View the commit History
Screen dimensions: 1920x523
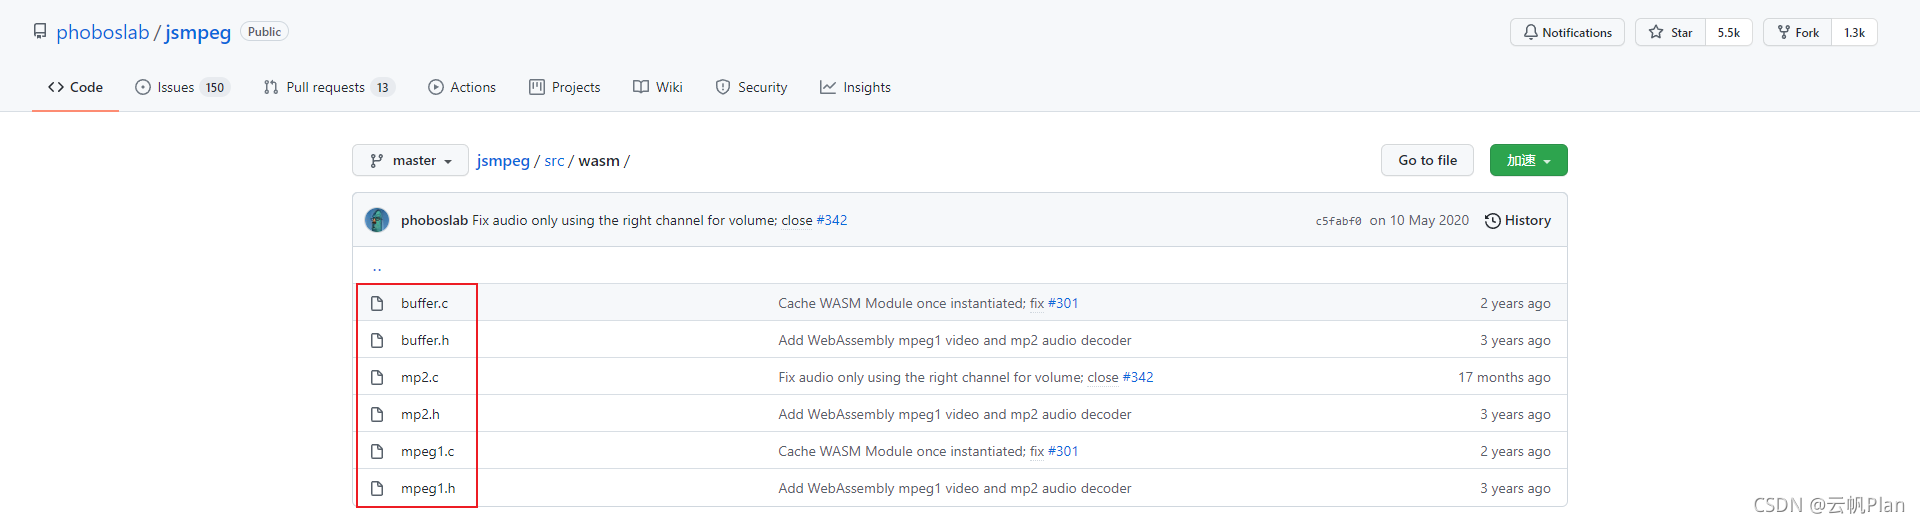point(1518,220)
